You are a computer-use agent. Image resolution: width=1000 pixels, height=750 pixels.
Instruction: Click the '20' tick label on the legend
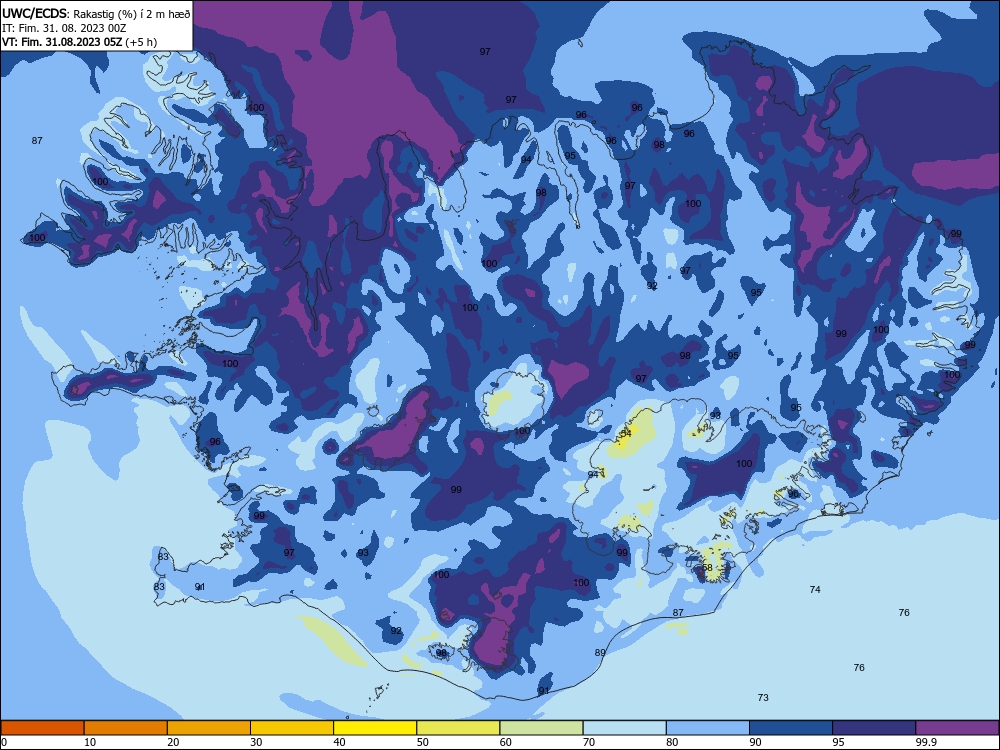coord(173,742)
